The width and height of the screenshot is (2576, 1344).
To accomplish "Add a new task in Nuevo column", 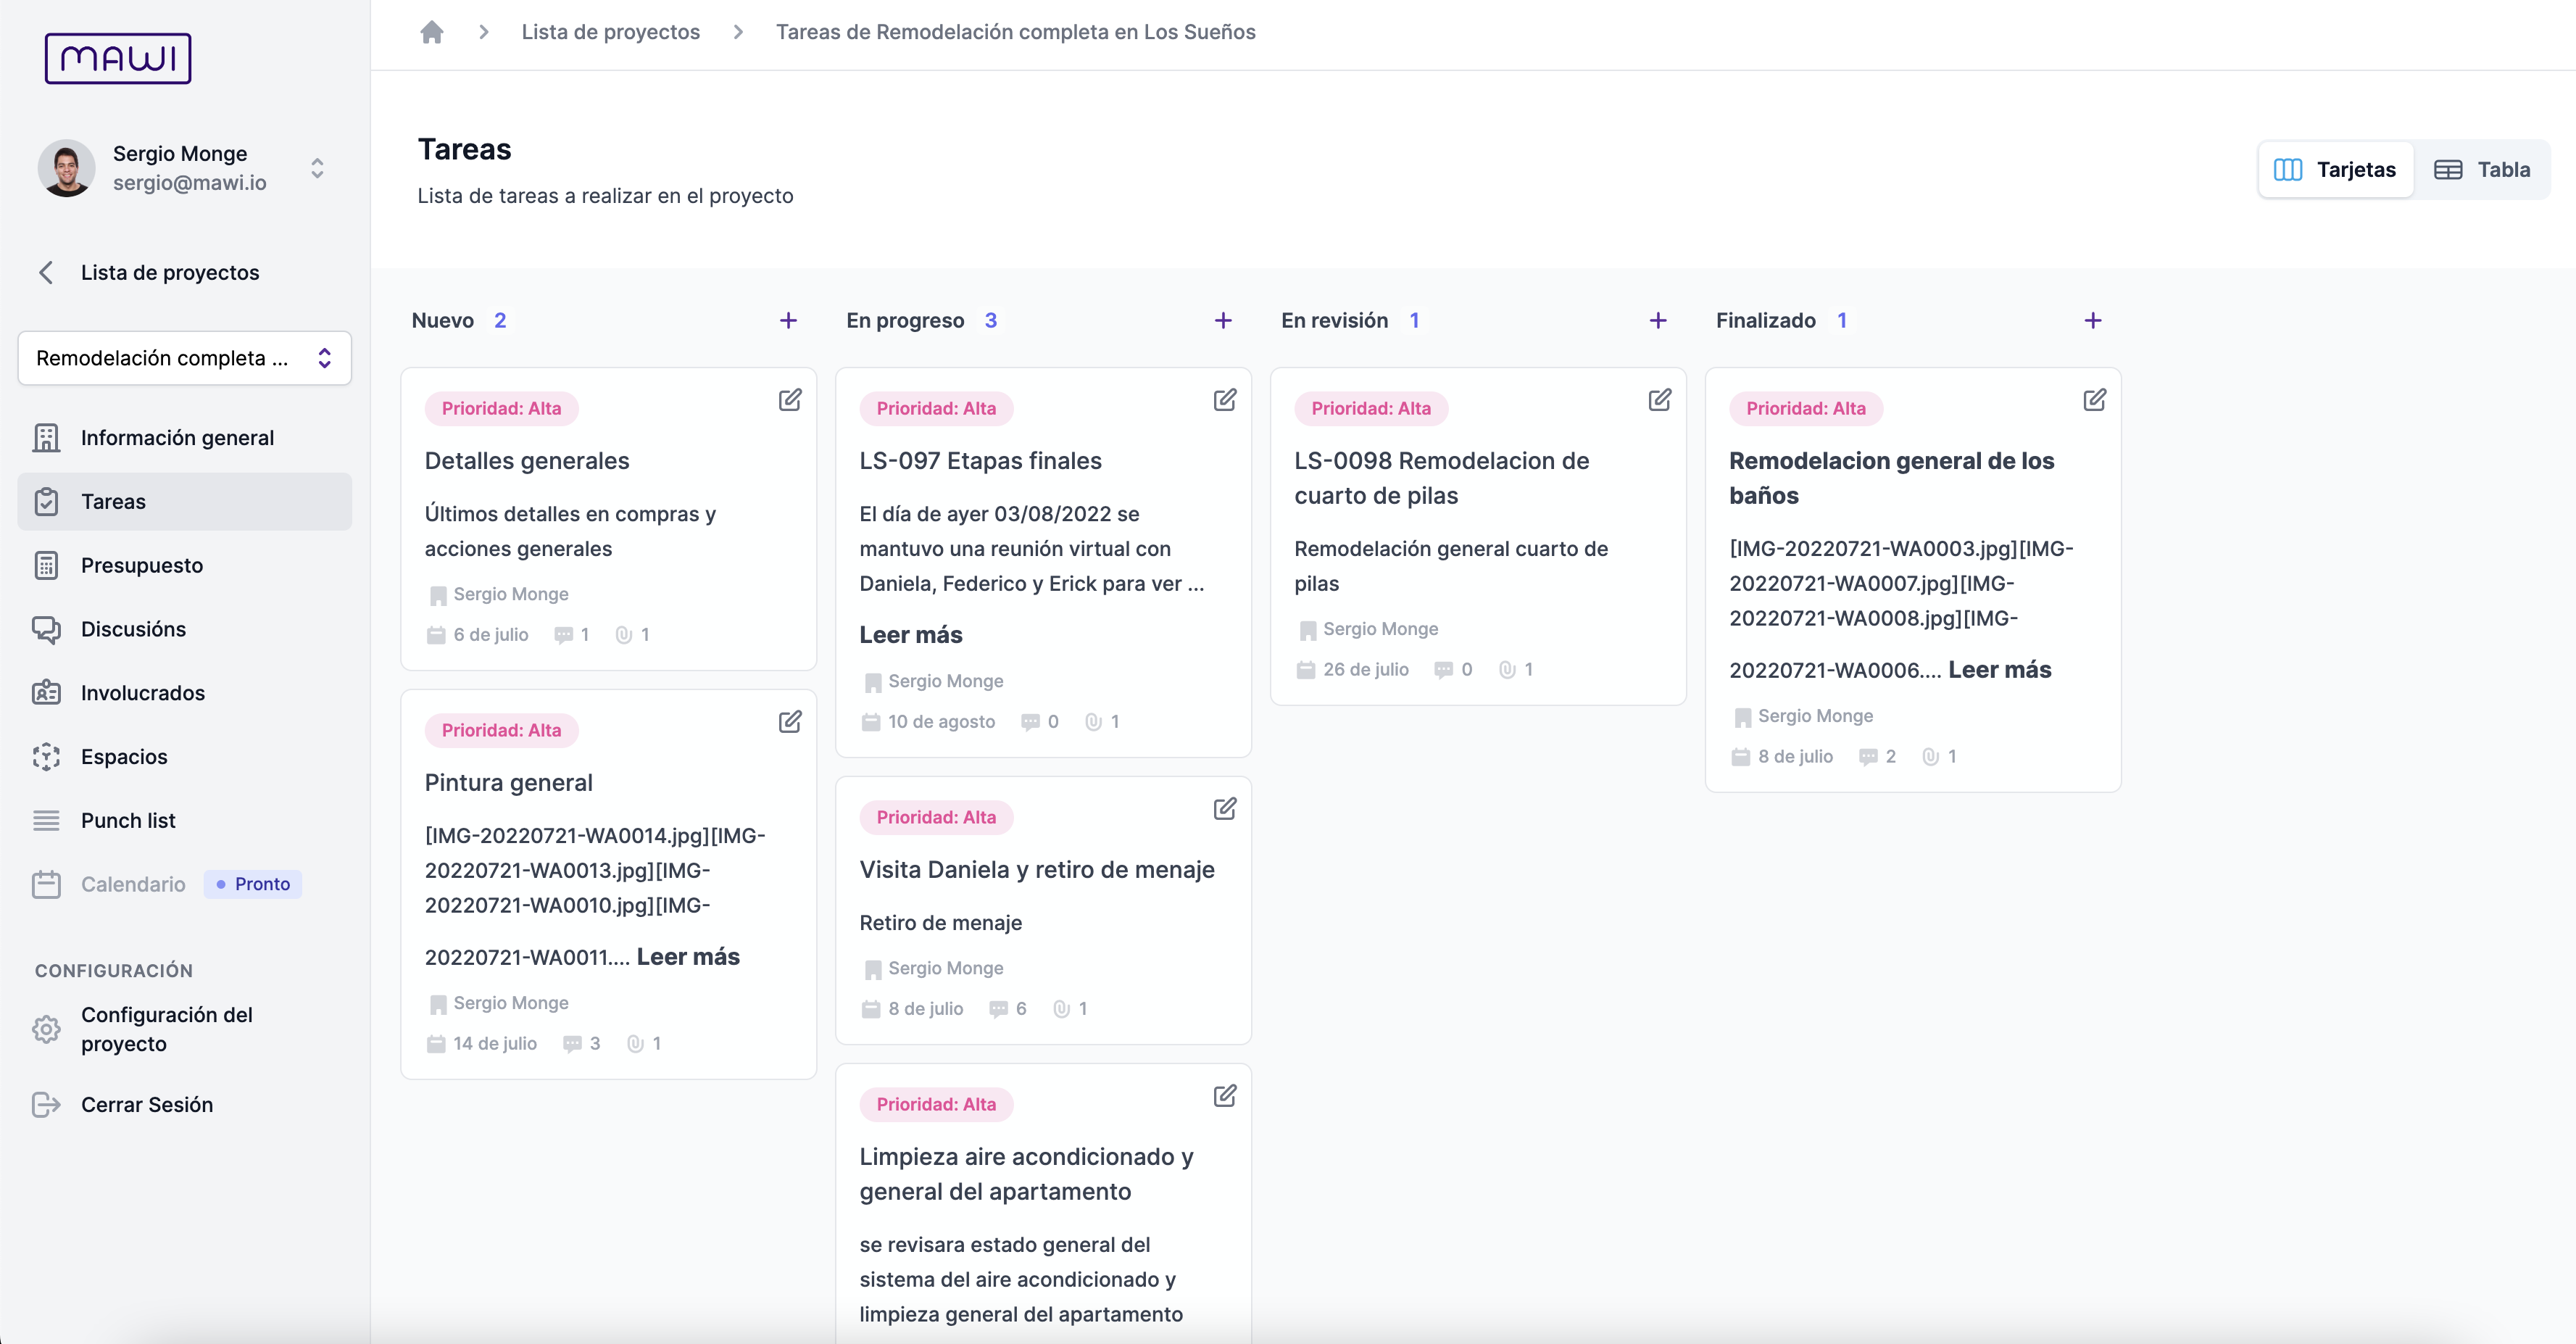I will point(788,321).
